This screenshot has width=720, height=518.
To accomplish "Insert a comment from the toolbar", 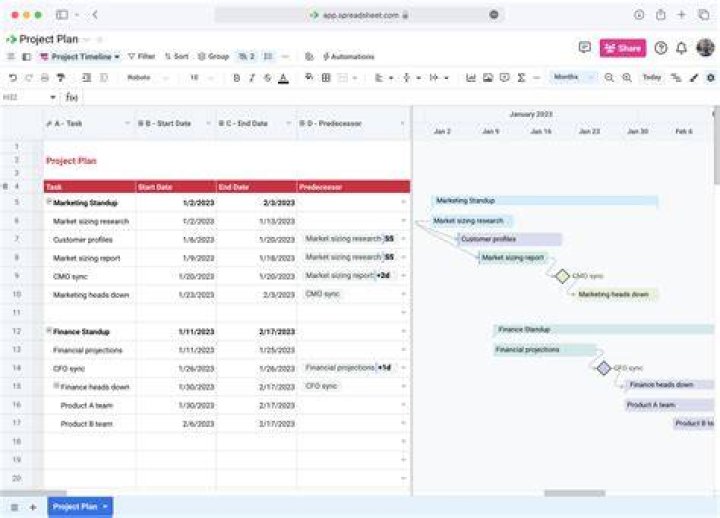I will [504, 78].
